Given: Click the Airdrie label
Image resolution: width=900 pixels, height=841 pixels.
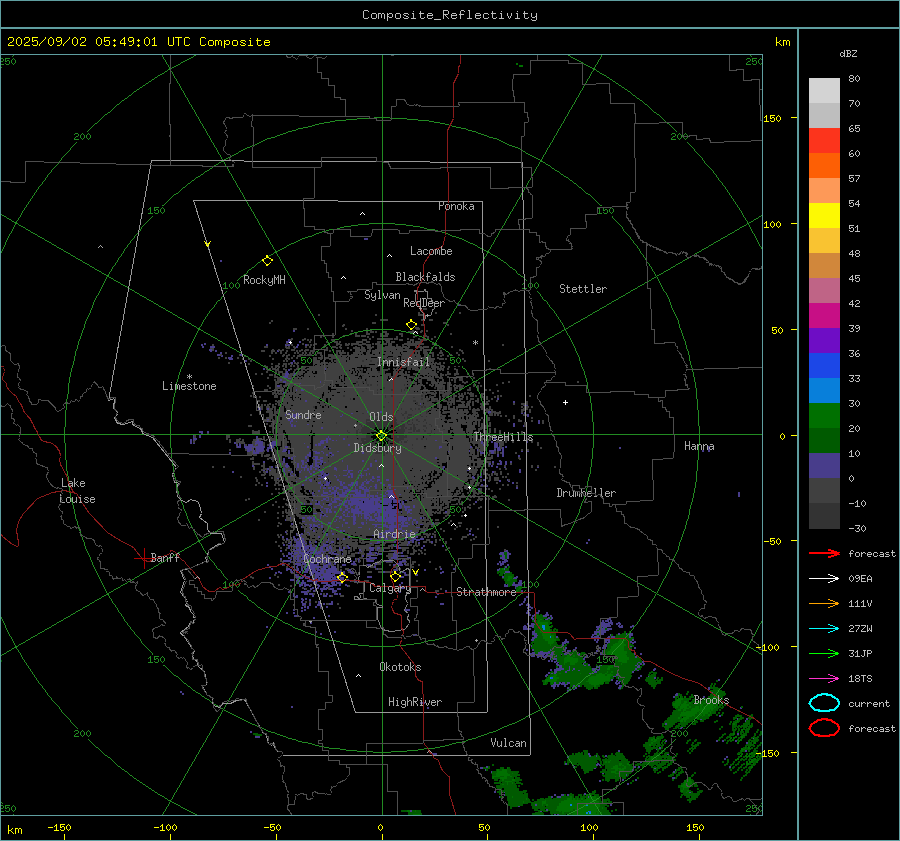Looking at the screenshot, I should click(x=394, y=534).
